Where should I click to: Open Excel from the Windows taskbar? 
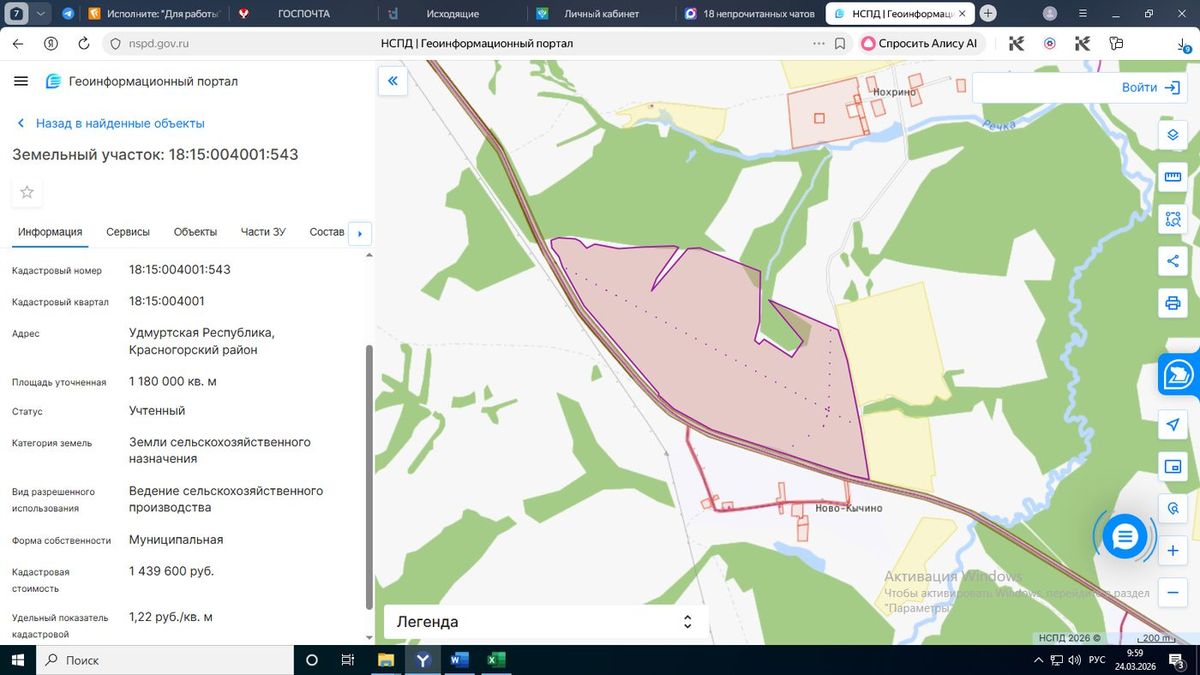click(x=496, y=660)
